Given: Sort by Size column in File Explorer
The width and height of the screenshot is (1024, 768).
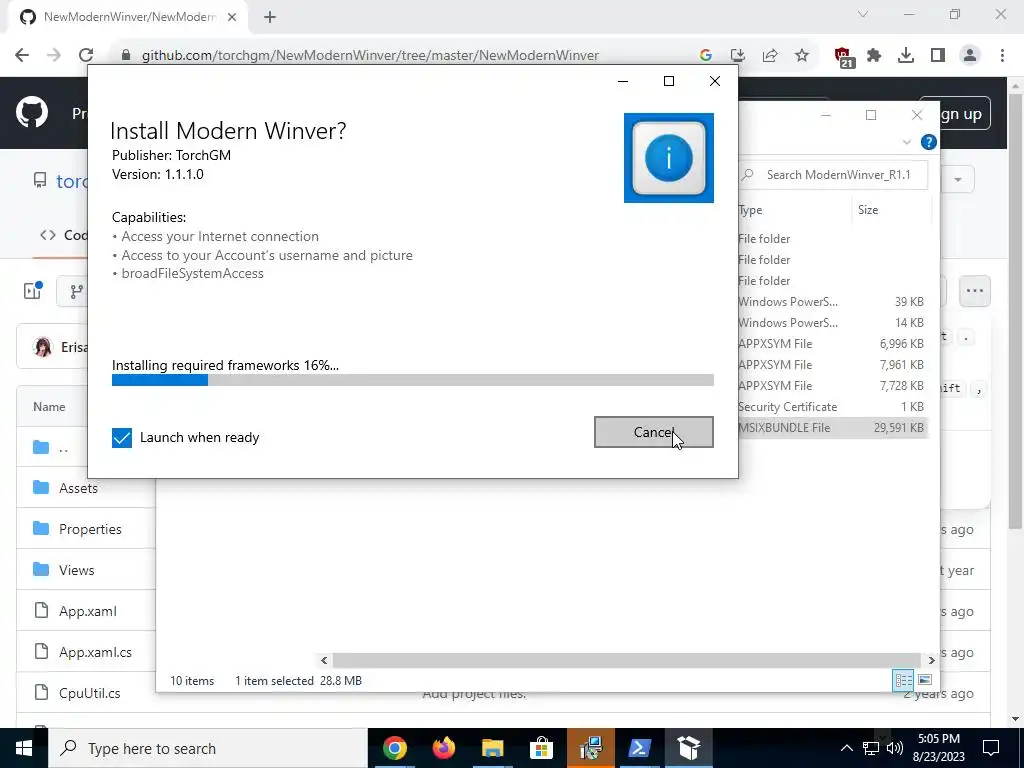Looking at the screenshot, I should click(x=891, y=210).
